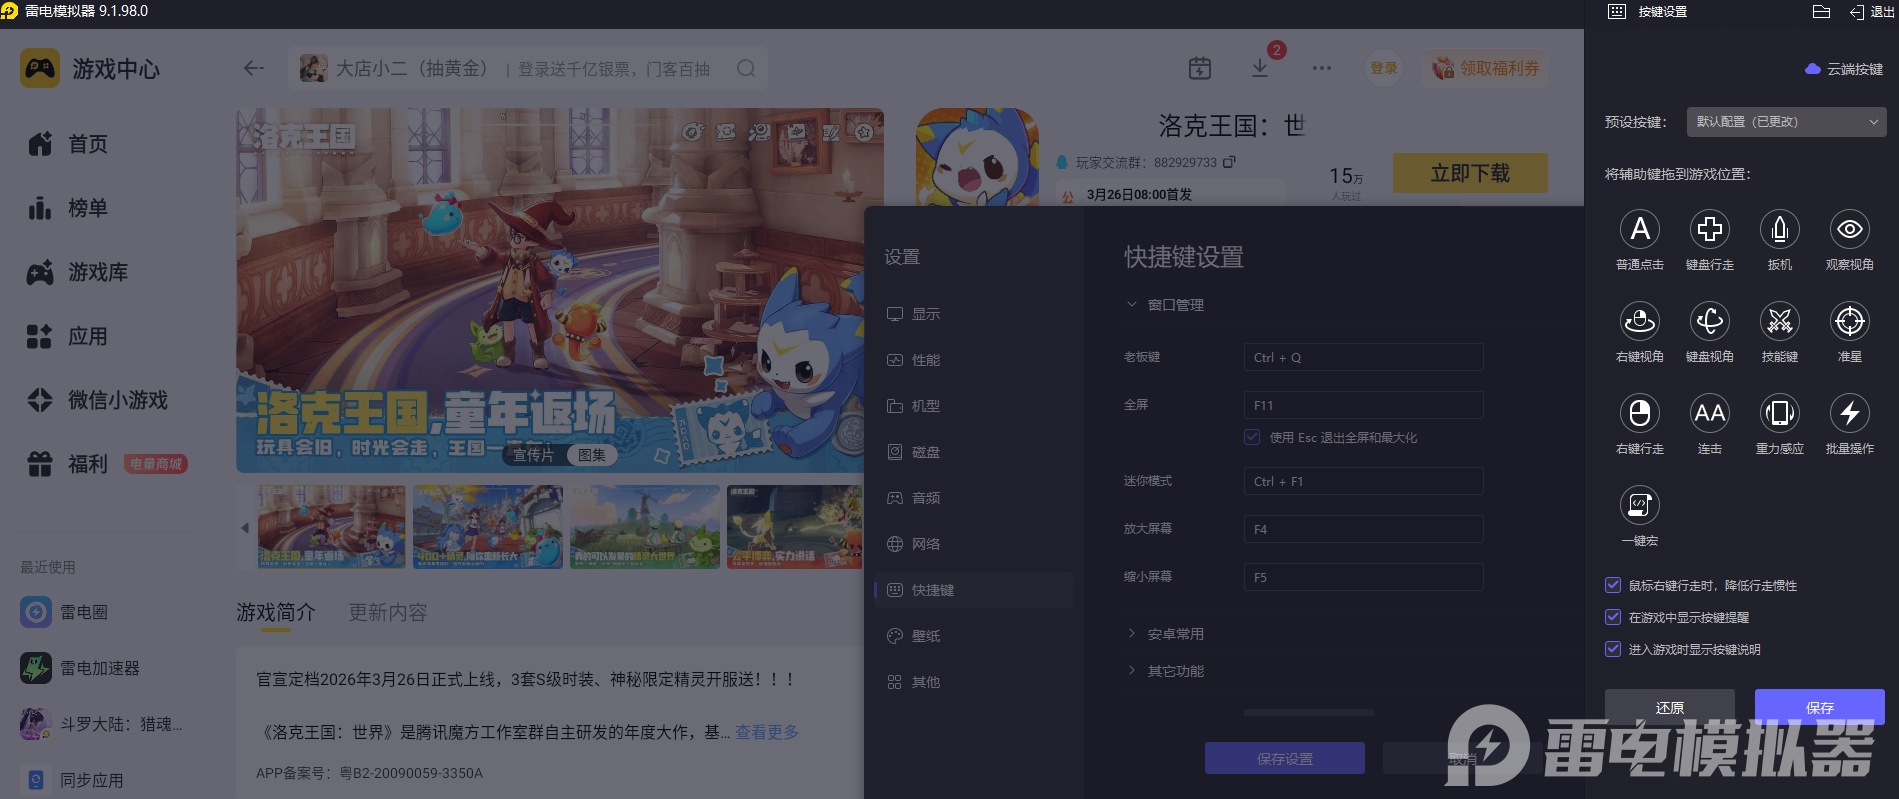The height and width of the screenshot is (799, 1899).
Task: Select the 重力感应 gravity sensor tool
Action: coord(1780,413)
